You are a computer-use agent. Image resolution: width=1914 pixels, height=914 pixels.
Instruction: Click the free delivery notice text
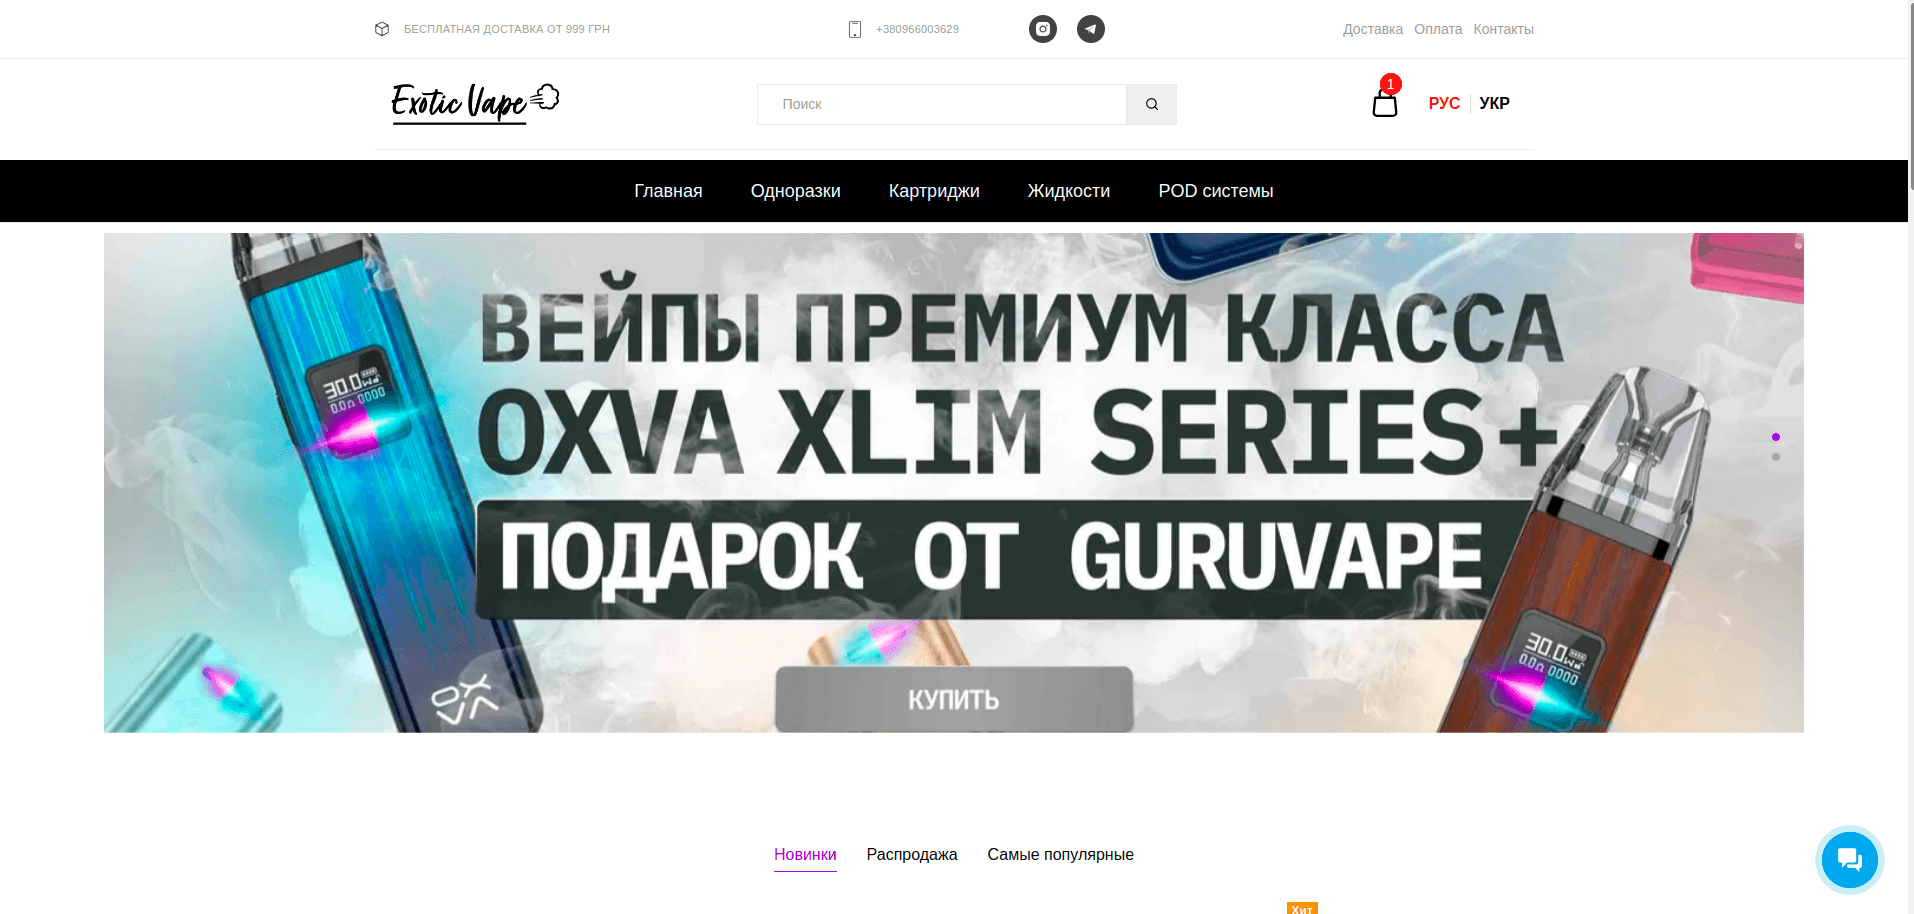coord(506,29)
